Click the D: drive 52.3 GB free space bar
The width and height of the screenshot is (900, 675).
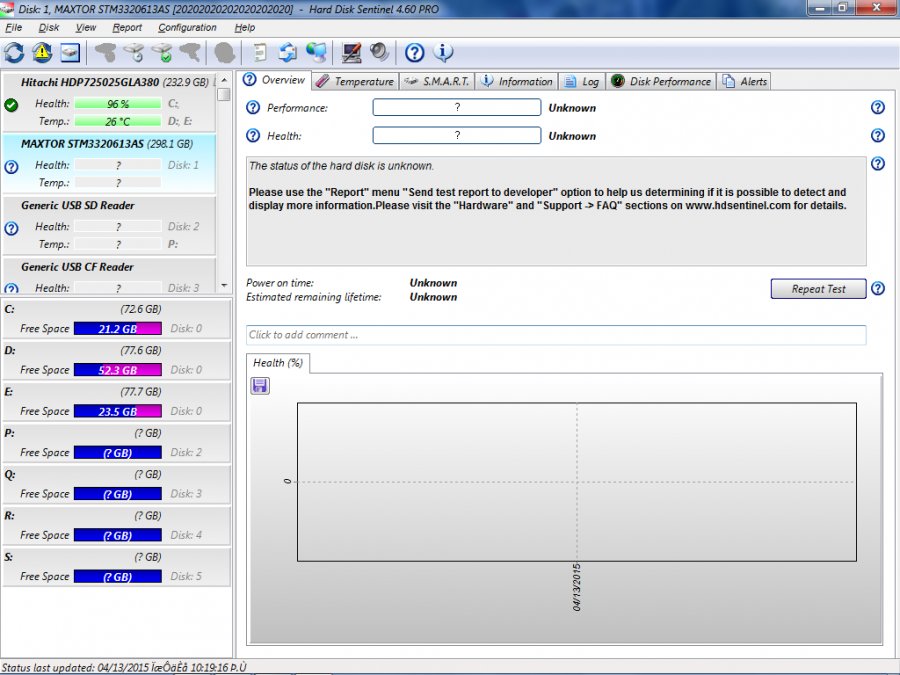(118, 370)
